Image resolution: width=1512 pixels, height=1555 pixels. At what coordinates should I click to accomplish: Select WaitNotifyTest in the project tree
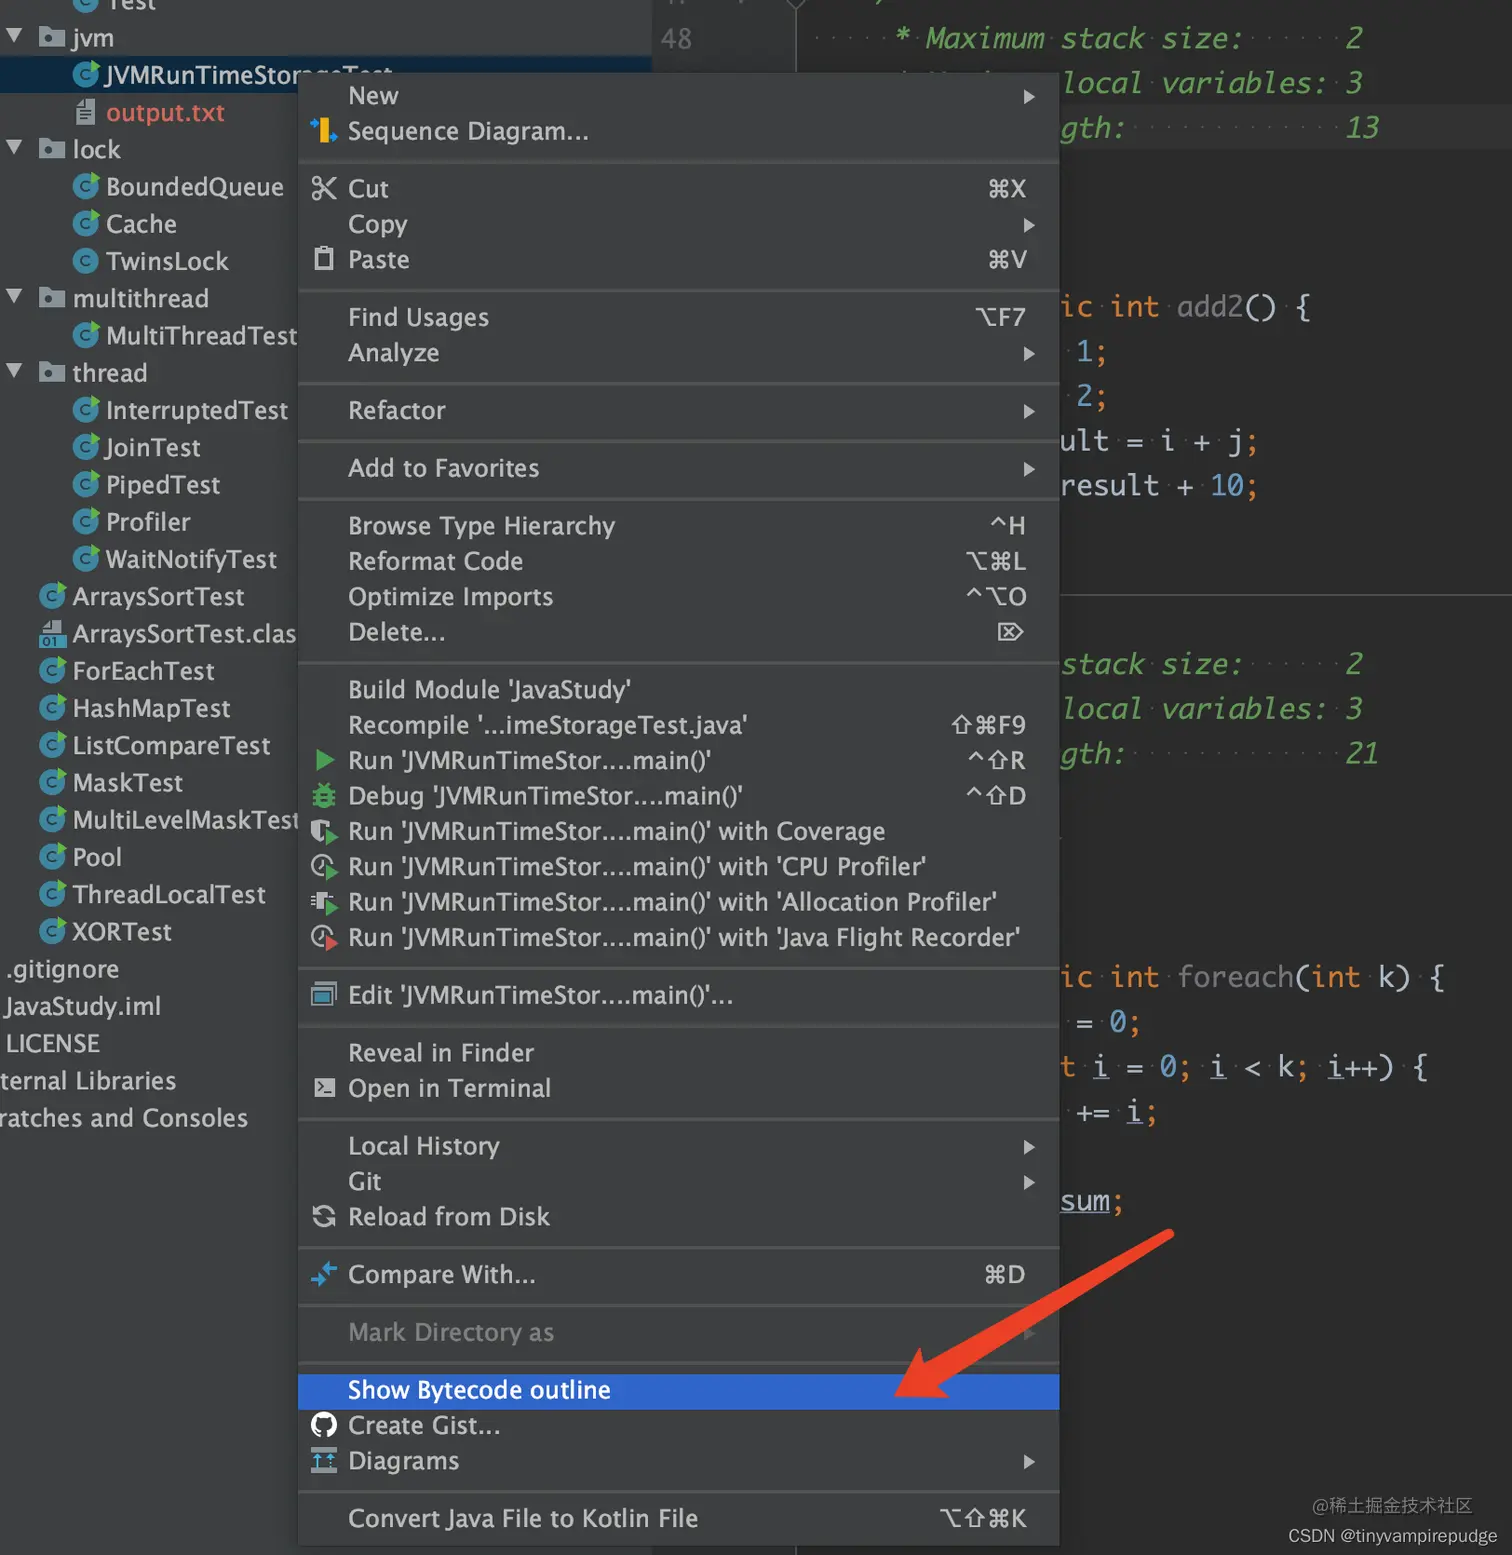coord(191,559)
